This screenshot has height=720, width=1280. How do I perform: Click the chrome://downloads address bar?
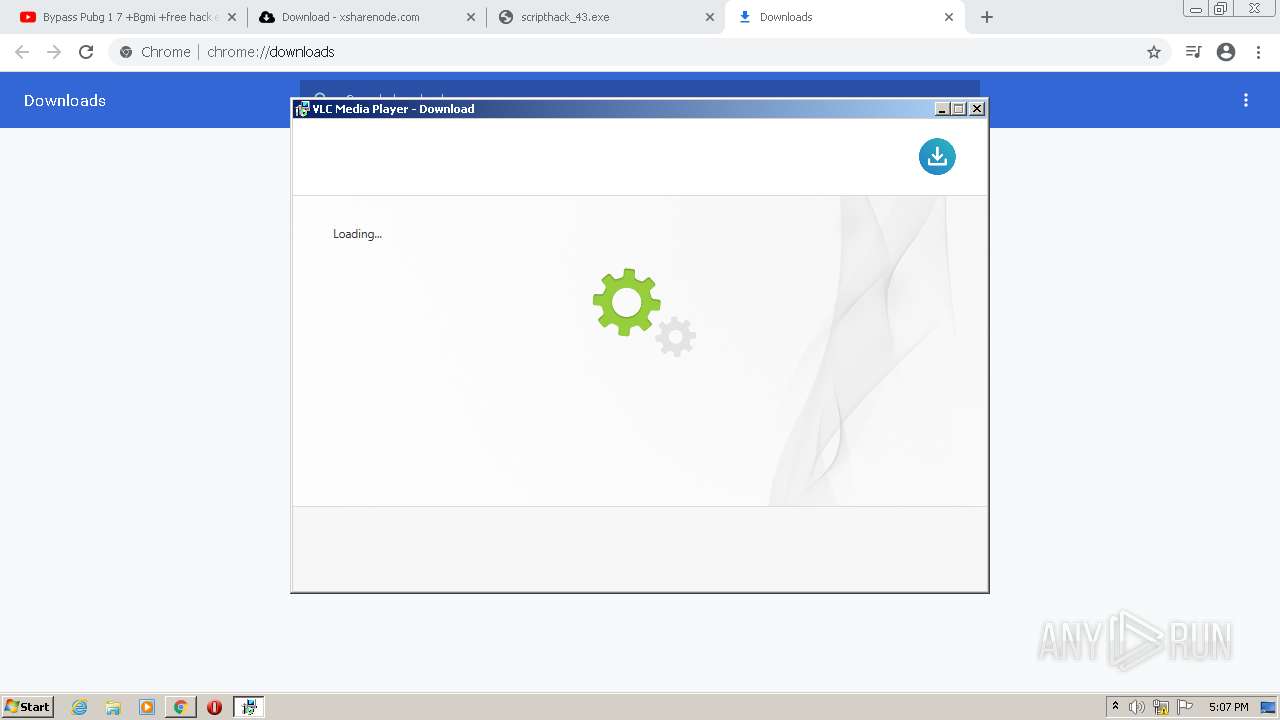(x=640, y=52)
